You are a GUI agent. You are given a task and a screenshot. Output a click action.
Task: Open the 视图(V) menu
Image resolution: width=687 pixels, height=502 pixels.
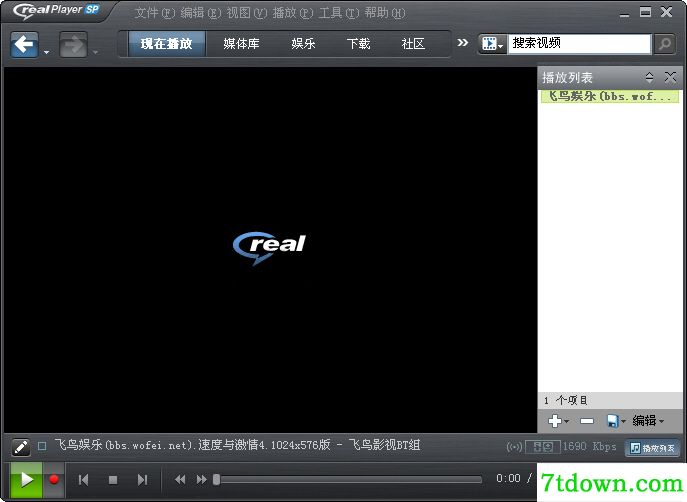247,13
